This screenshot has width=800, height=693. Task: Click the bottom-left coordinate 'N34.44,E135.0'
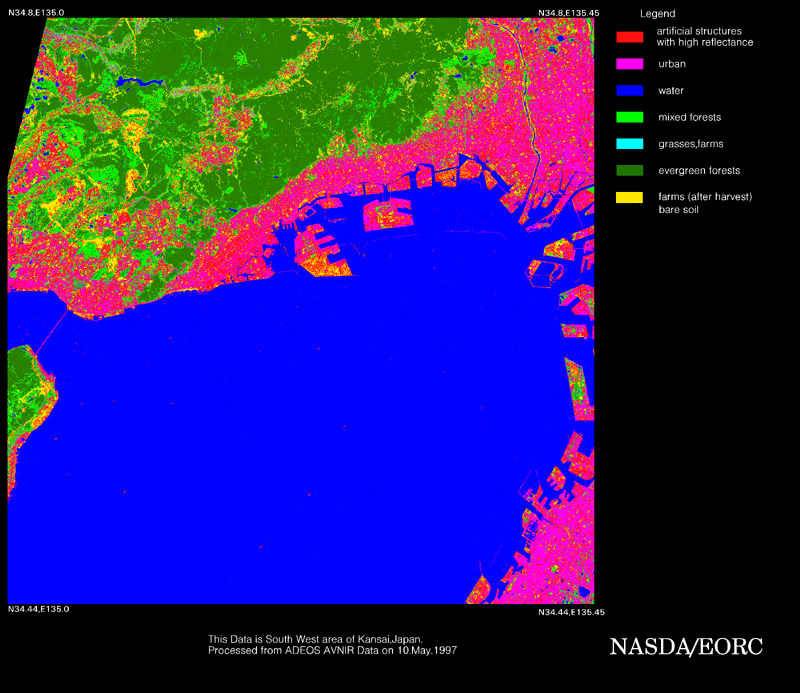point(39,609)
